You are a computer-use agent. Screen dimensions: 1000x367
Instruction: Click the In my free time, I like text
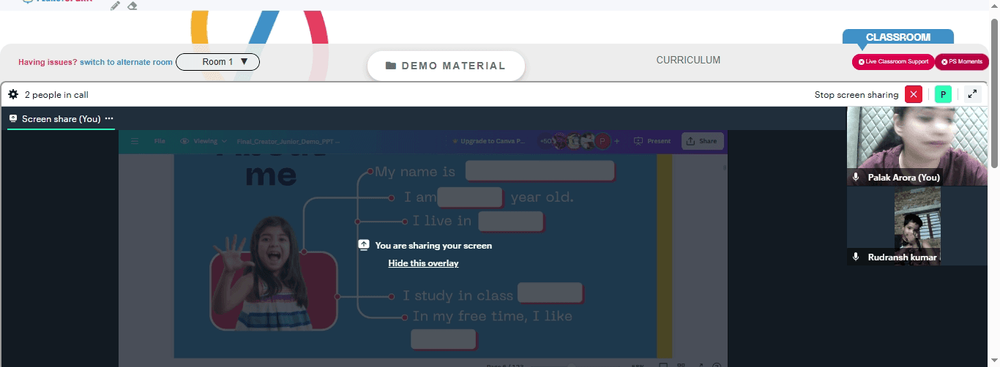(x=492, y=316)
